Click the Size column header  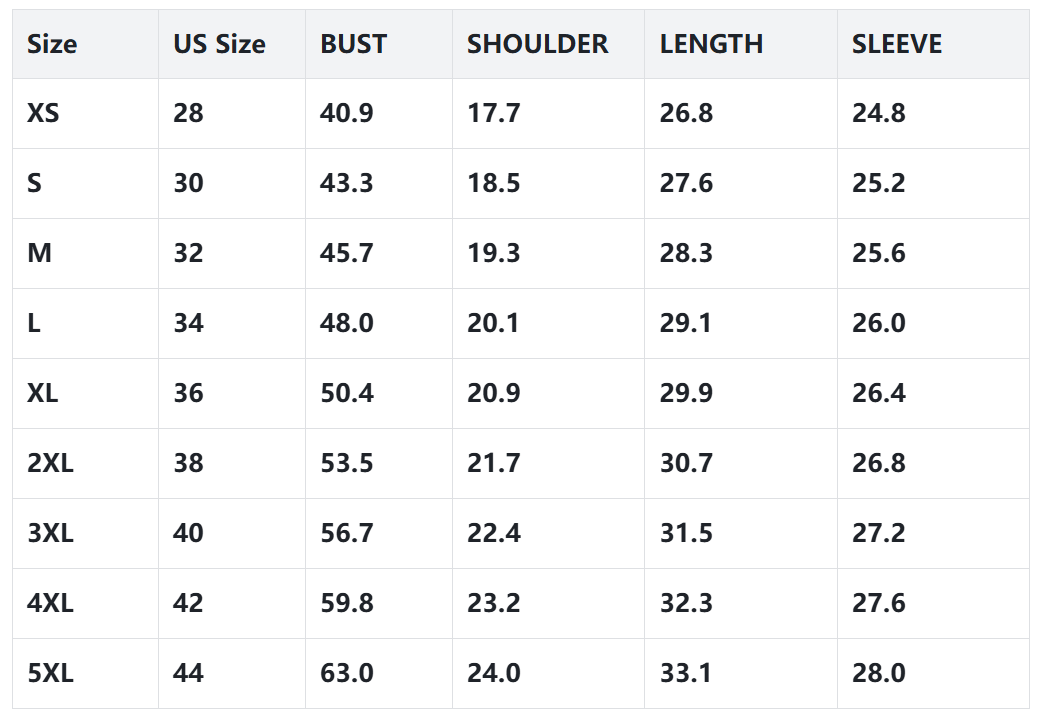pos(52,44)
